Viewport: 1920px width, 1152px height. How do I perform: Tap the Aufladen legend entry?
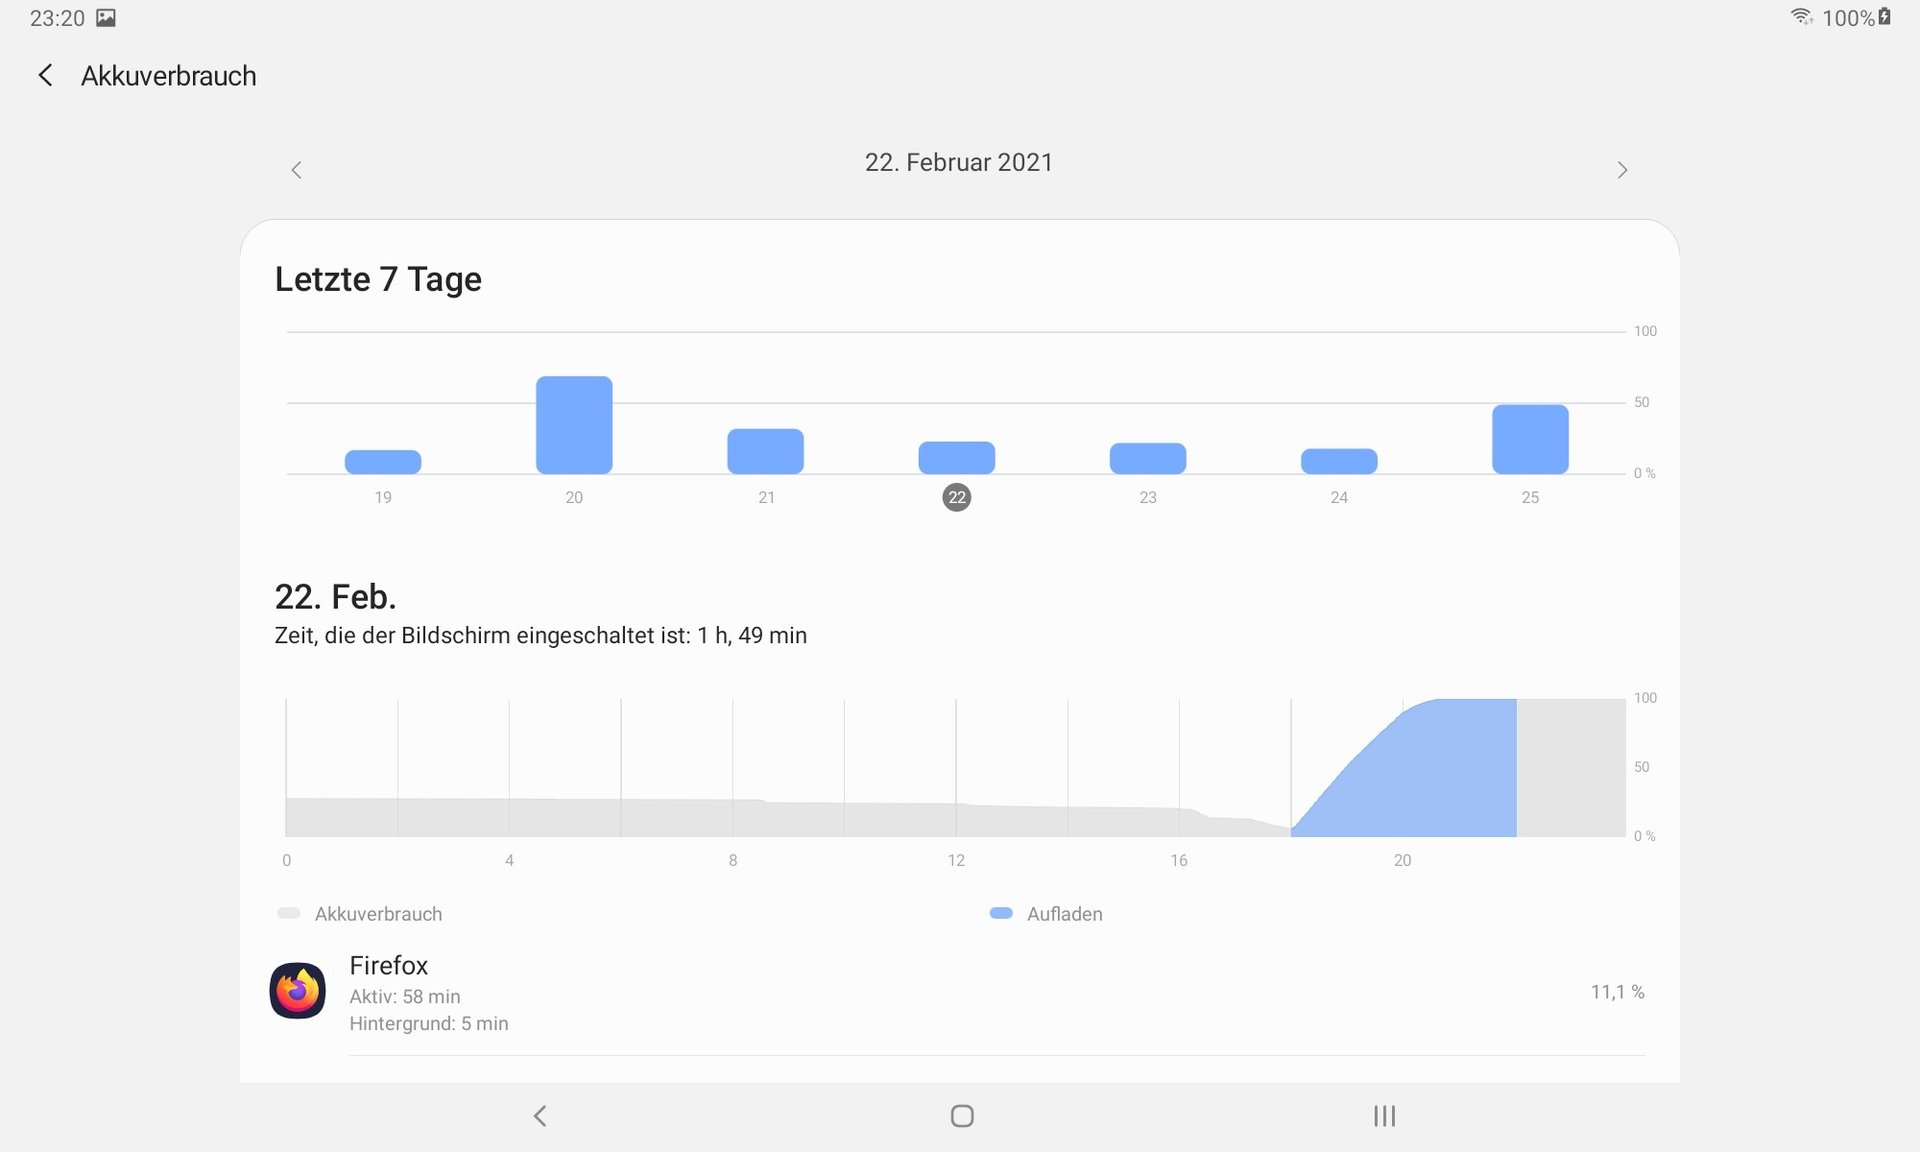[1046, 914]
